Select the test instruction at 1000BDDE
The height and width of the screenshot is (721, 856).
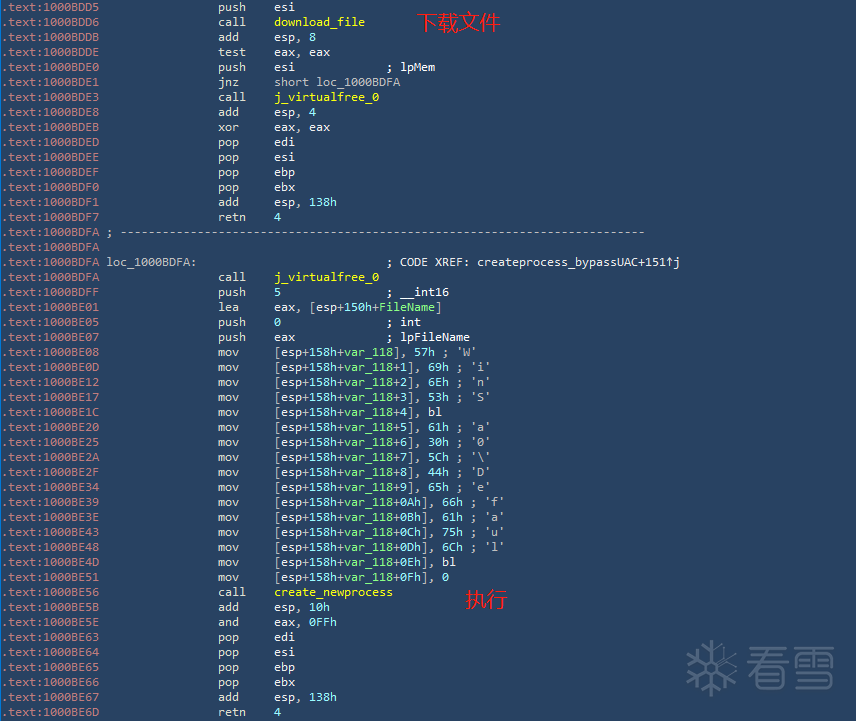(x=232, y=52)
